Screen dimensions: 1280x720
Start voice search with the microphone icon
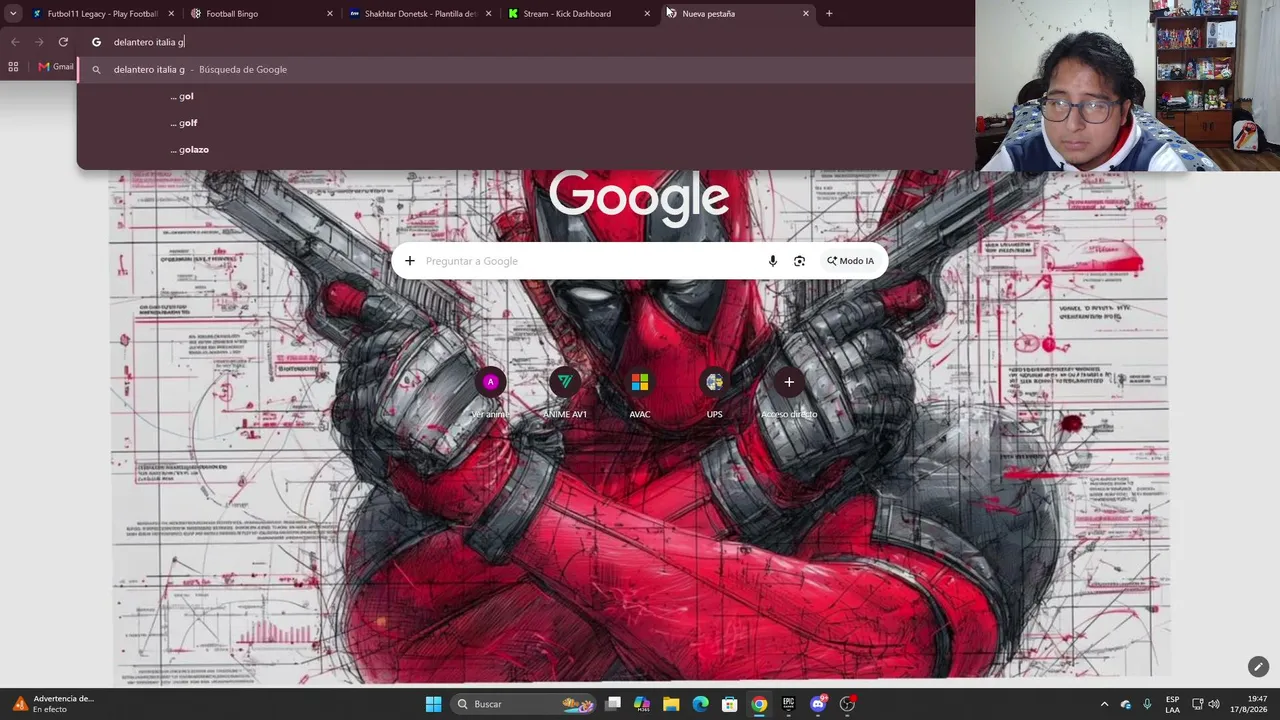(772, 261)
